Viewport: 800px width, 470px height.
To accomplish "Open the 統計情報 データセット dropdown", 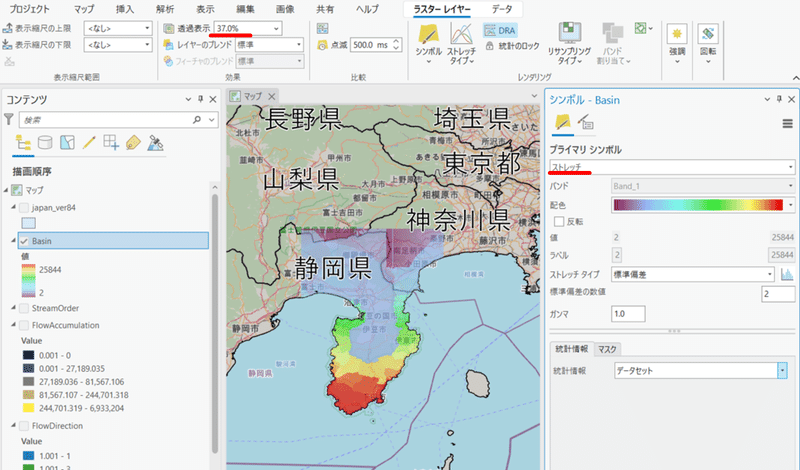I will coord(701,371).
